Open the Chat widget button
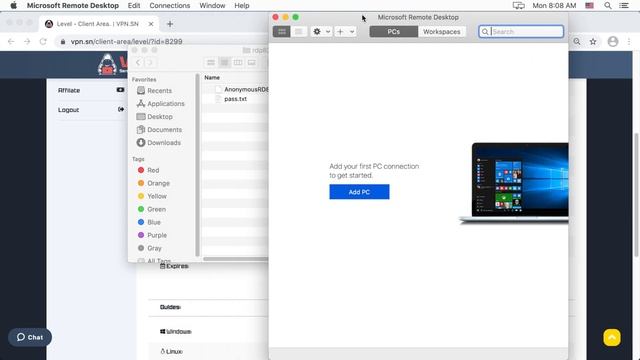Image resolution: width=640 pixels, height=360 pixels. (30, 337)
